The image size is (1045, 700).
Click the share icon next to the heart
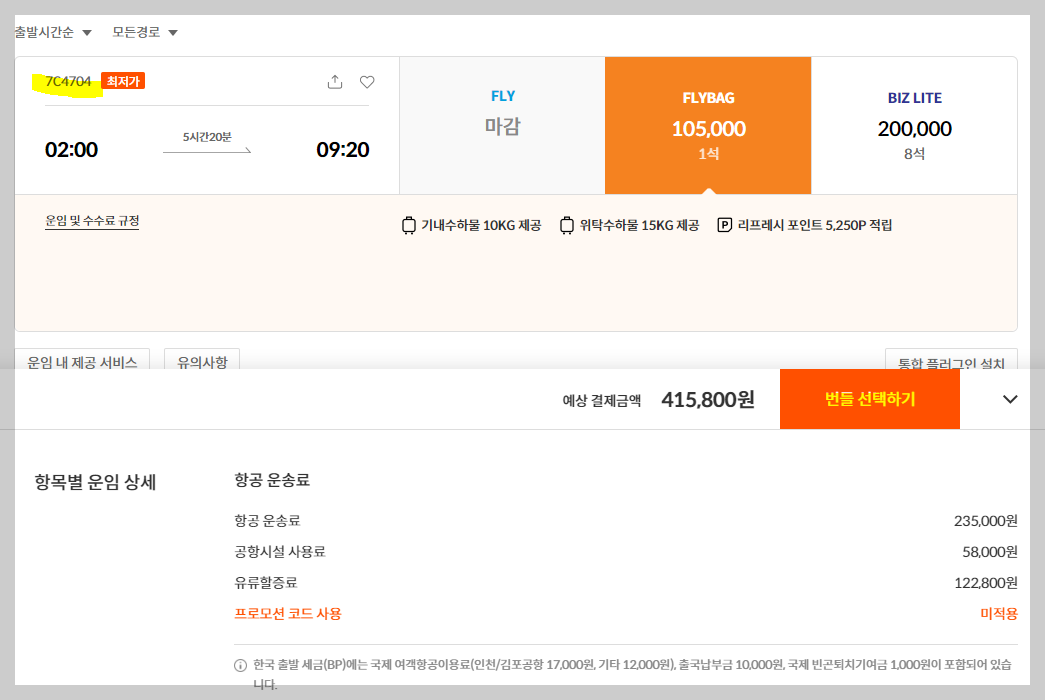[x=334, y=82]
